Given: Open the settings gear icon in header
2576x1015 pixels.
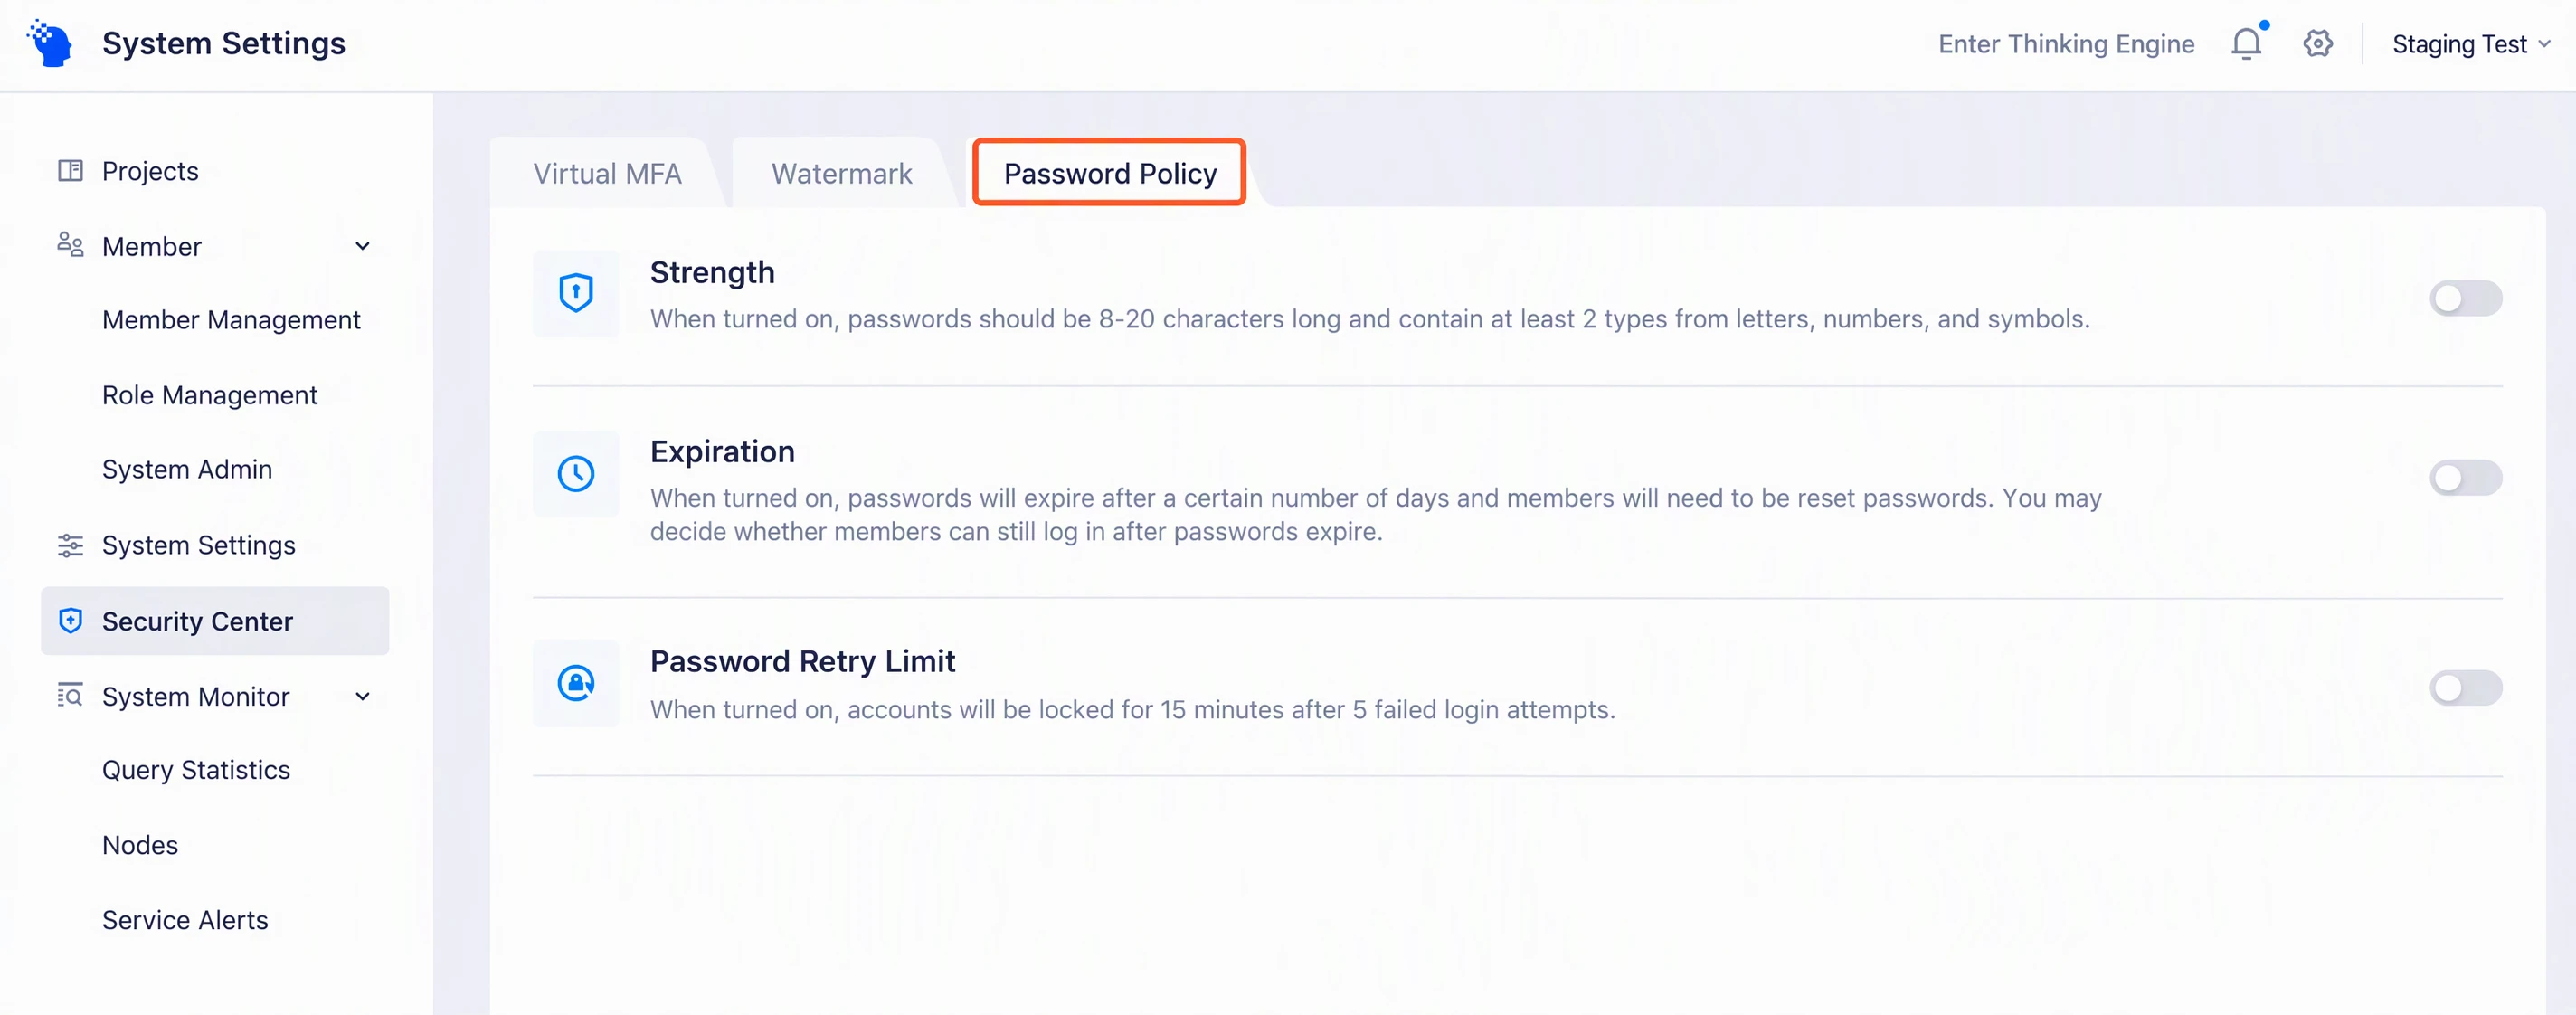Looking at the screenshot, I should [x=2317, y=44].
